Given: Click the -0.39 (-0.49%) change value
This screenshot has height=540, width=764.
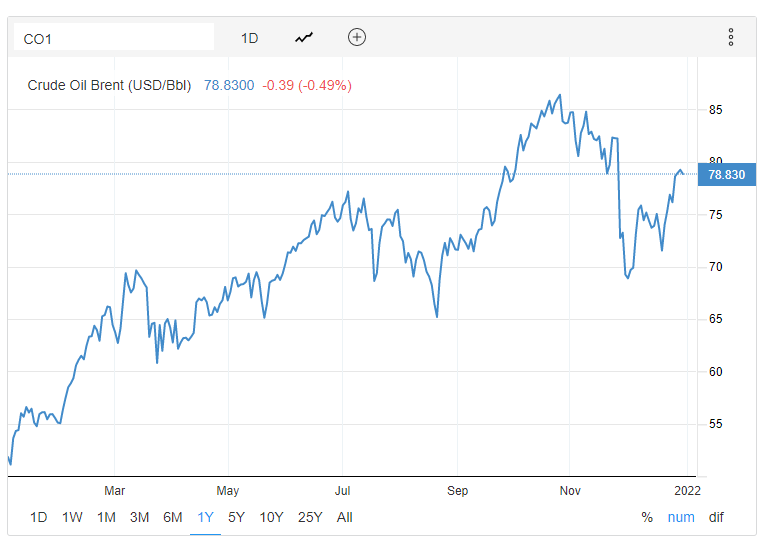Looking at the screenshot, I should point(307,85).
